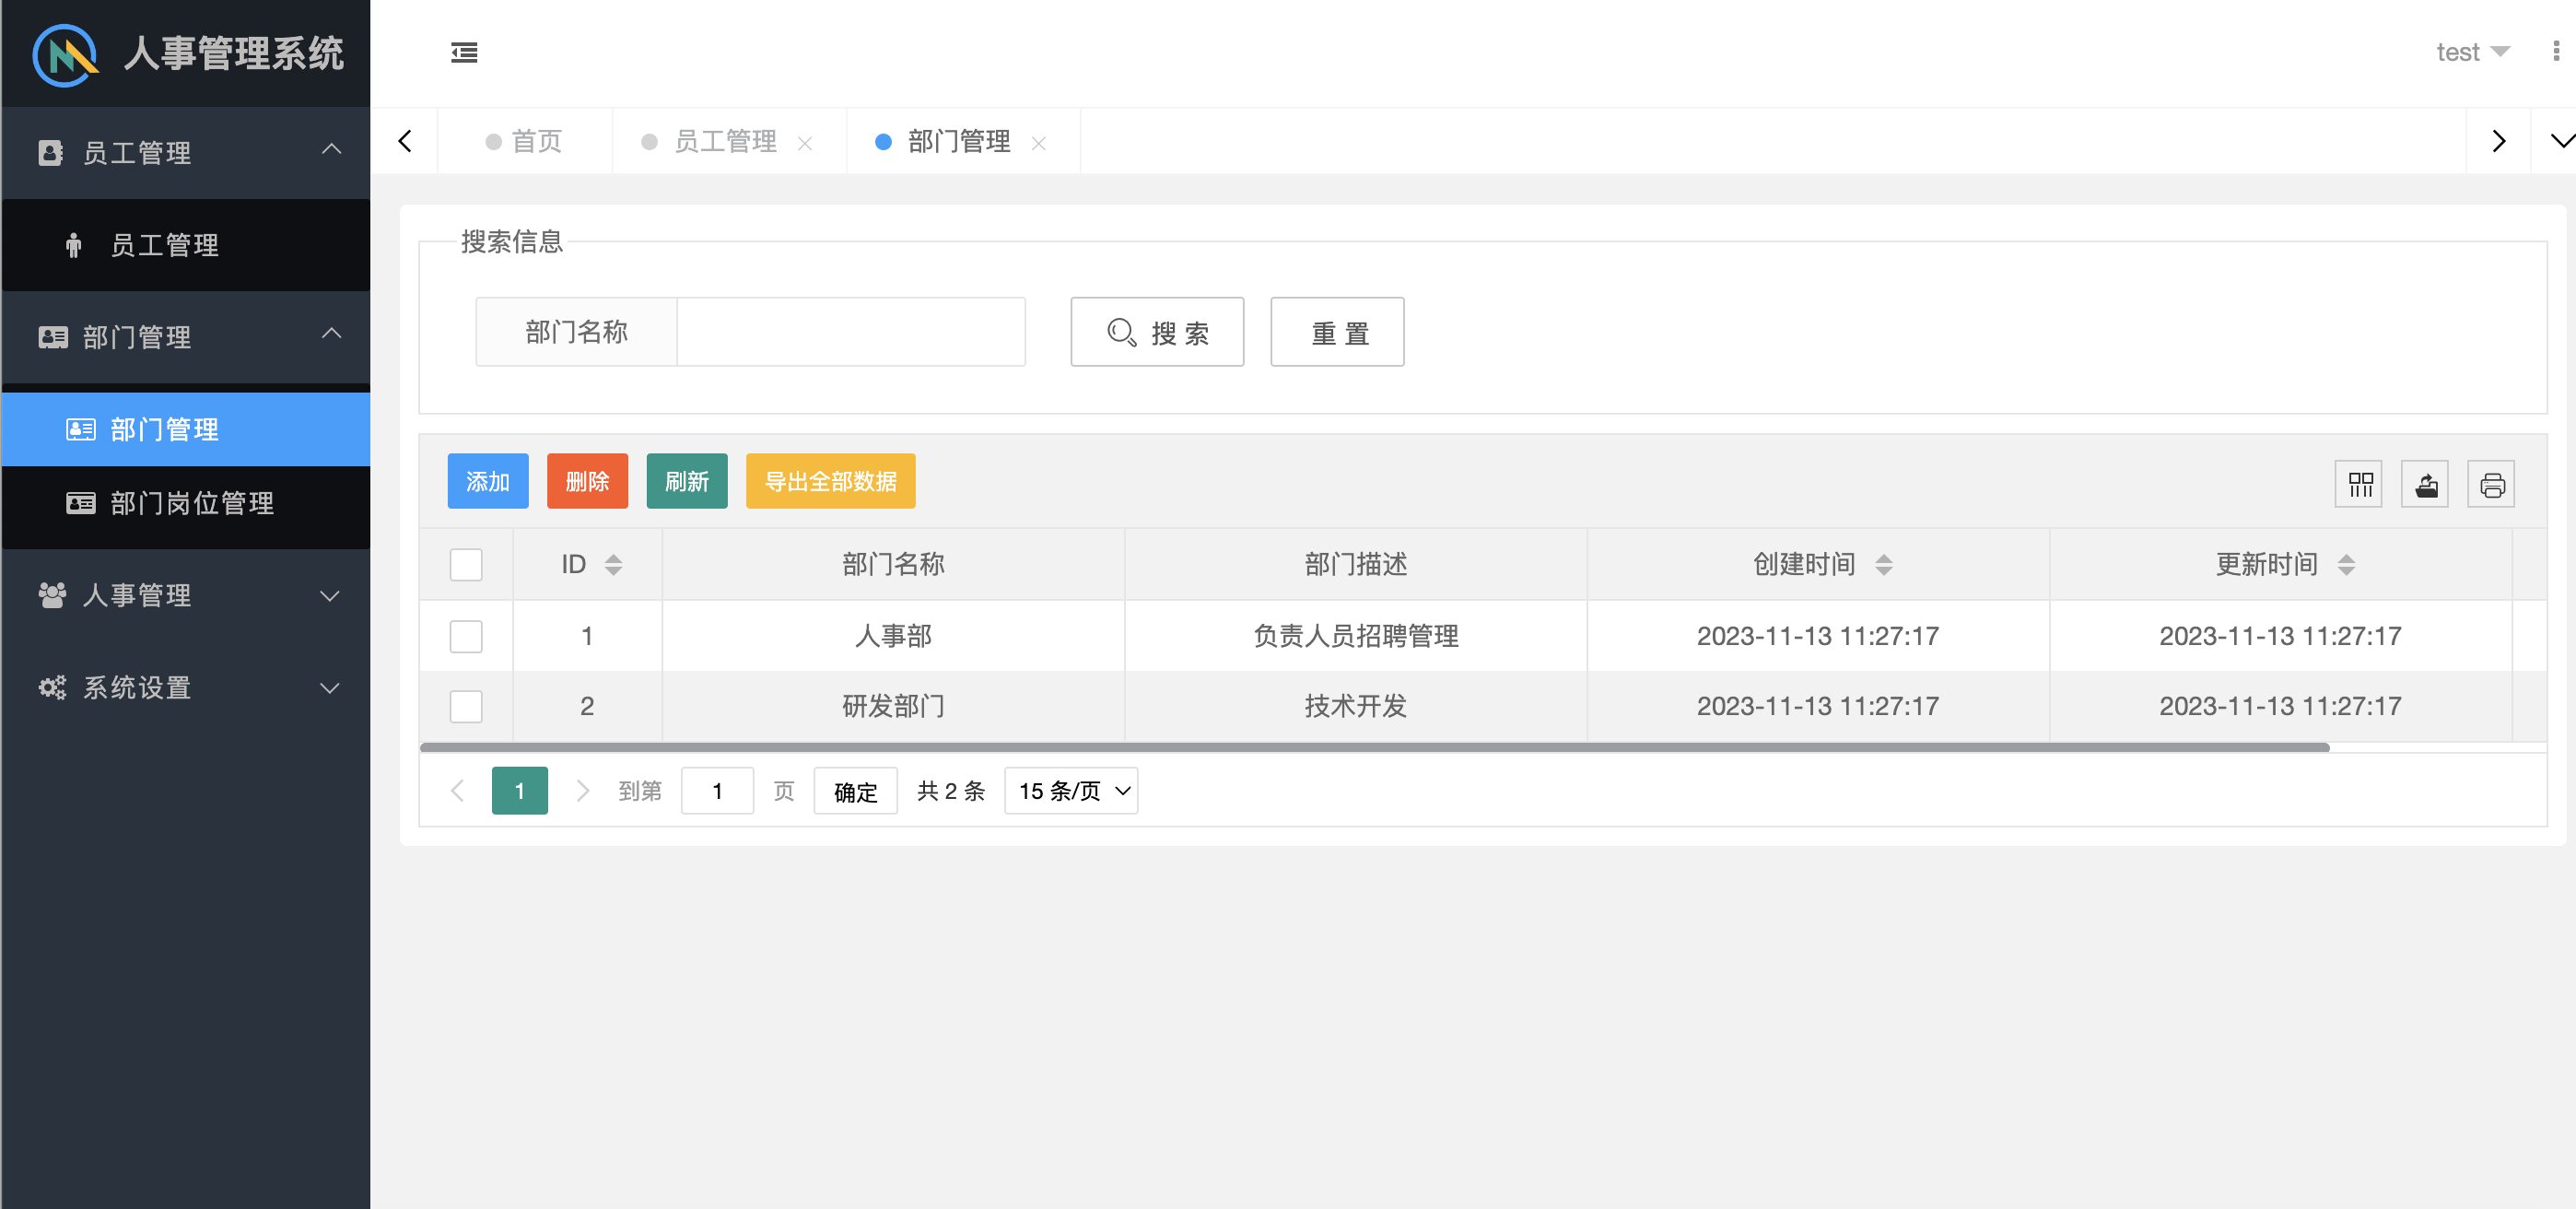Open 员工管理 submenu item
The height and width of the screenshot is (1209, 2576).
[186, 245]
